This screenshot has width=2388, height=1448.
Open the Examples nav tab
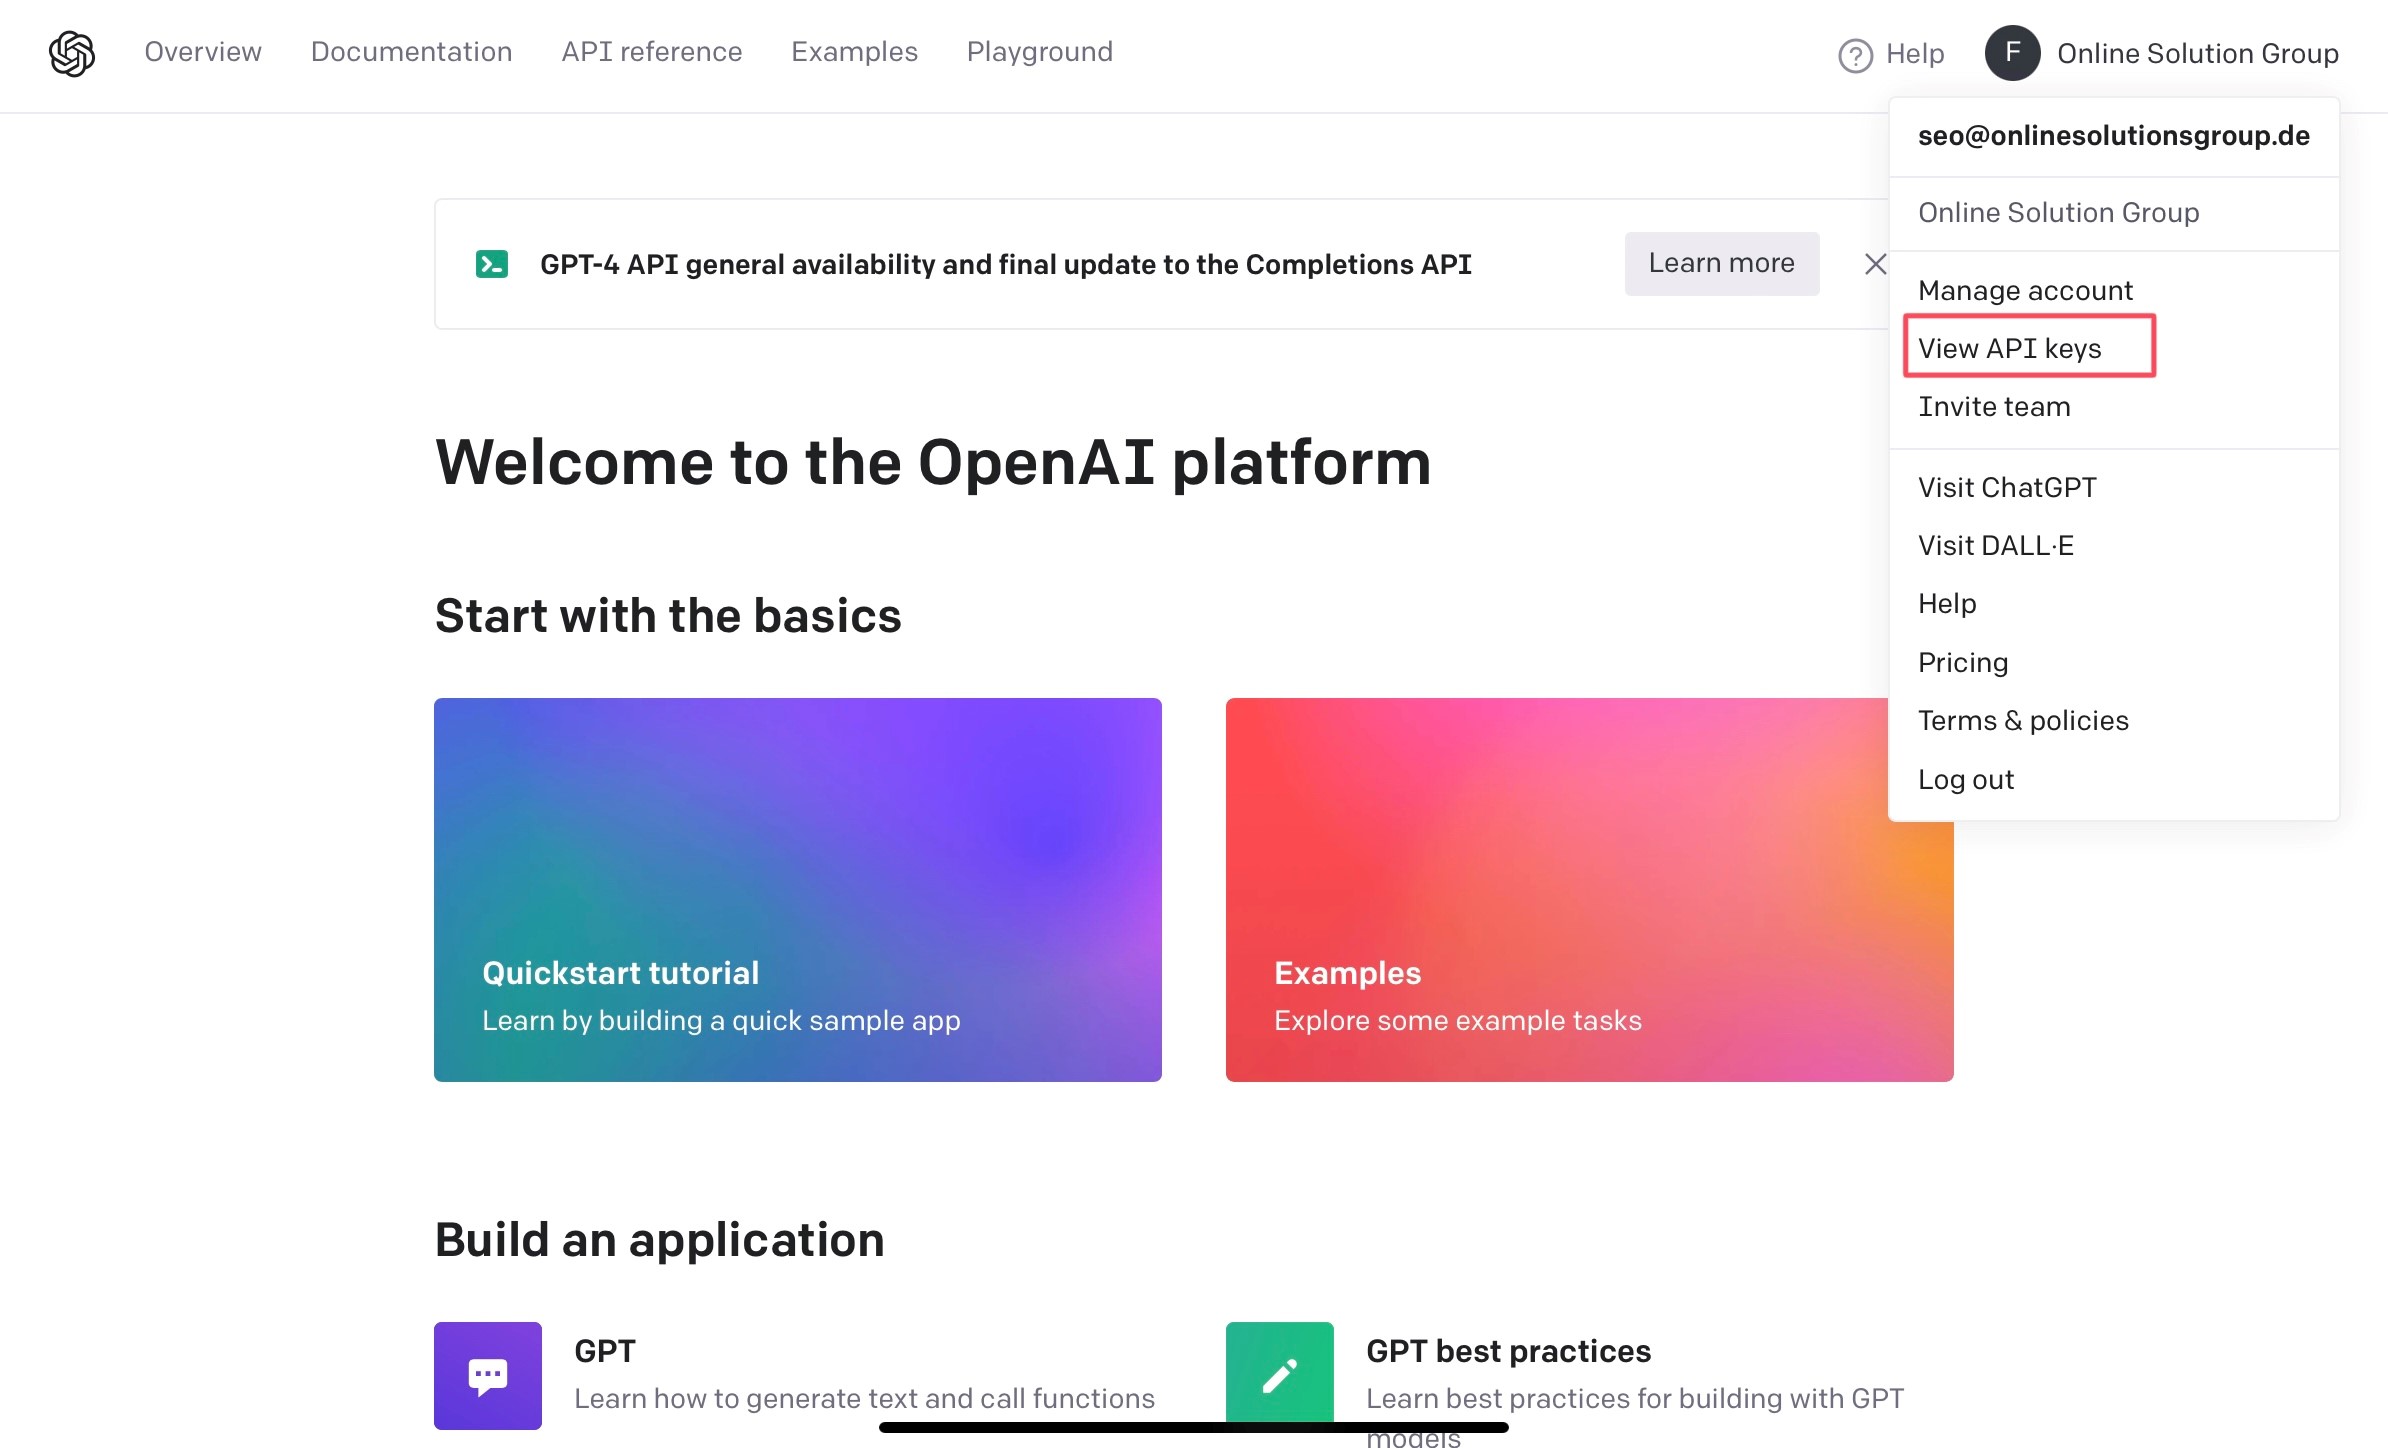854,52
